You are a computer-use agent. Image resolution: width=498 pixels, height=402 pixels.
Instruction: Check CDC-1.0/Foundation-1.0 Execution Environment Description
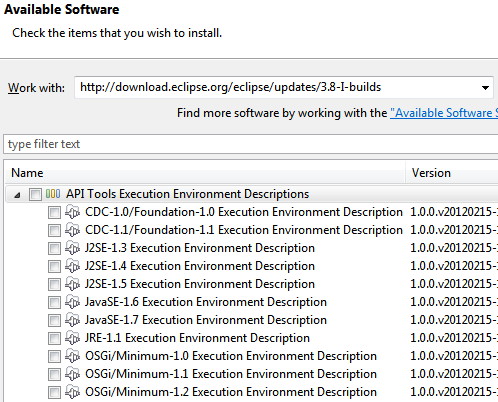[54, 212]
